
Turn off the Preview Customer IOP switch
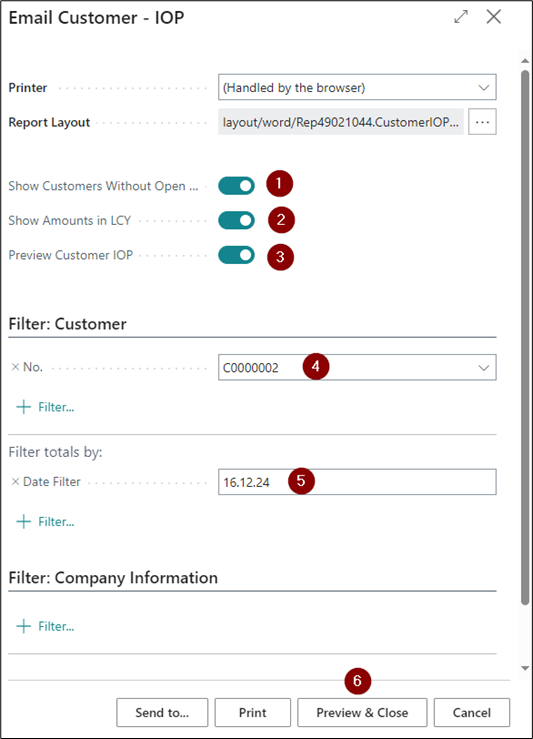coord(236,255)
